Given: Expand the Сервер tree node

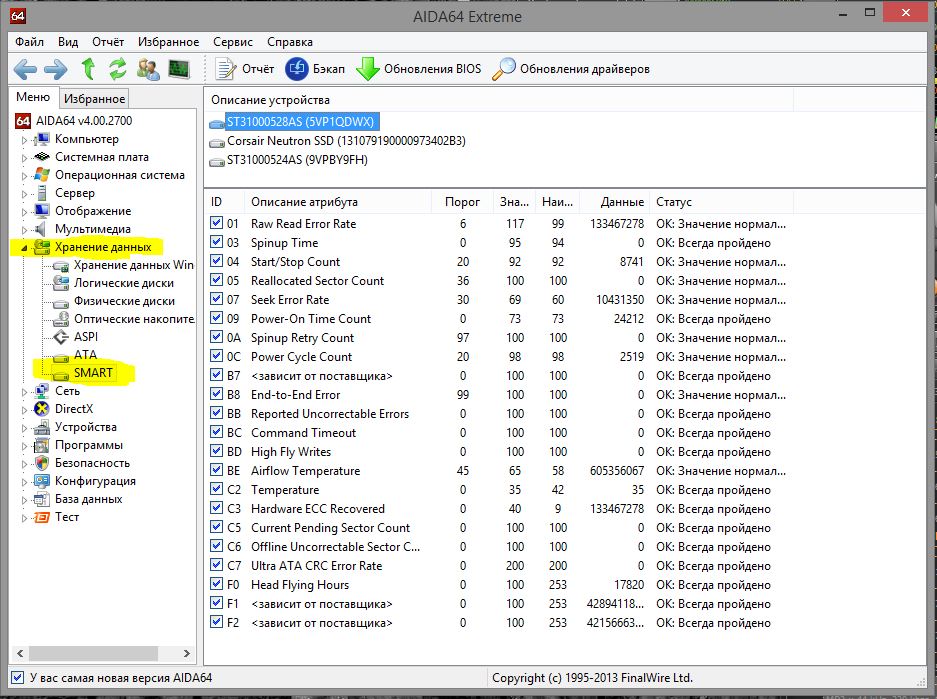Looking at the screenshot, I should click(x=25, y=194).
